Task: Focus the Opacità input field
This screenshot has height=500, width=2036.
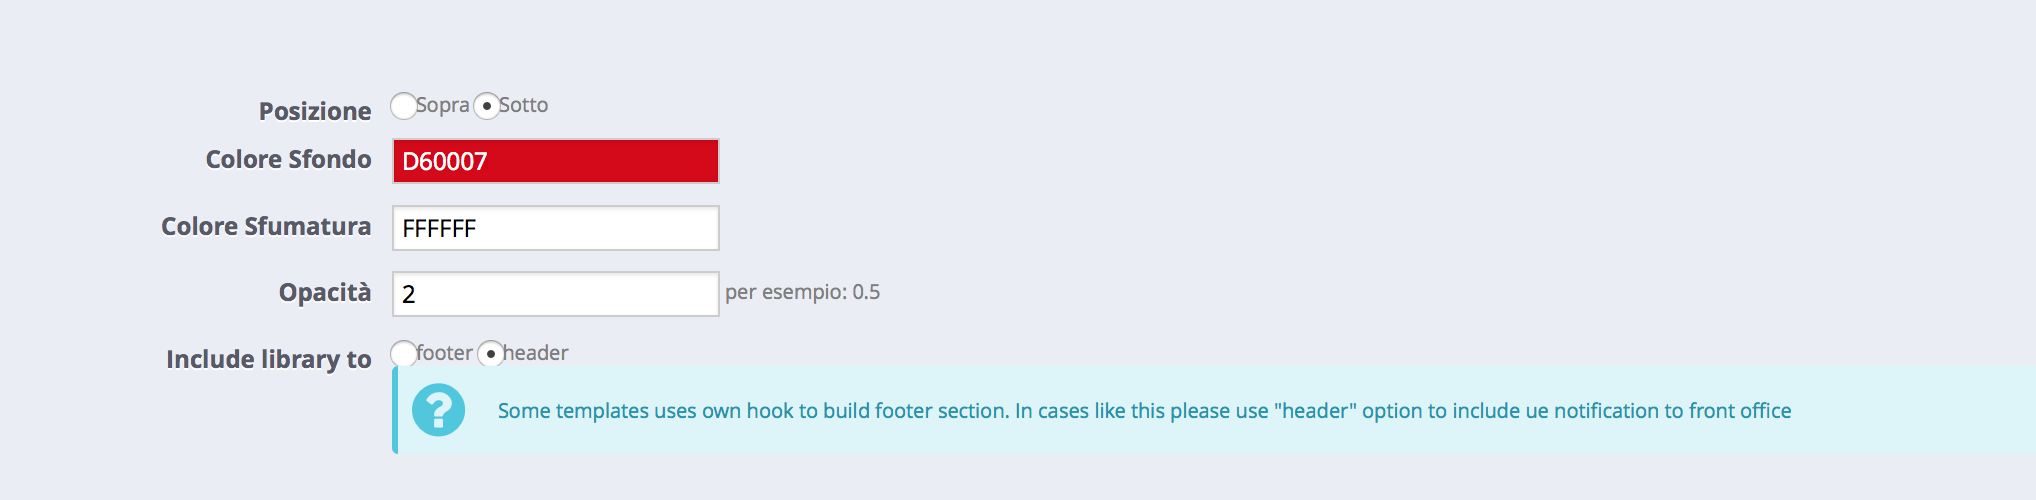Action: tap(556, 294)
